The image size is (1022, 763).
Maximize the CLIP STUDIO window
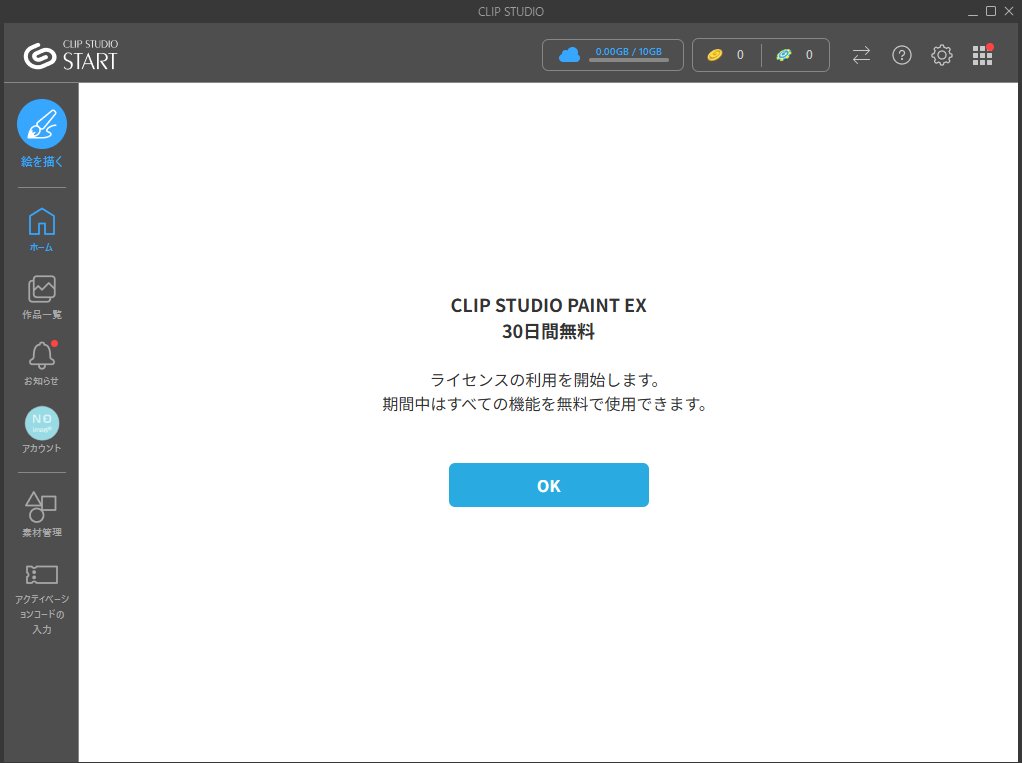point(991,11)
